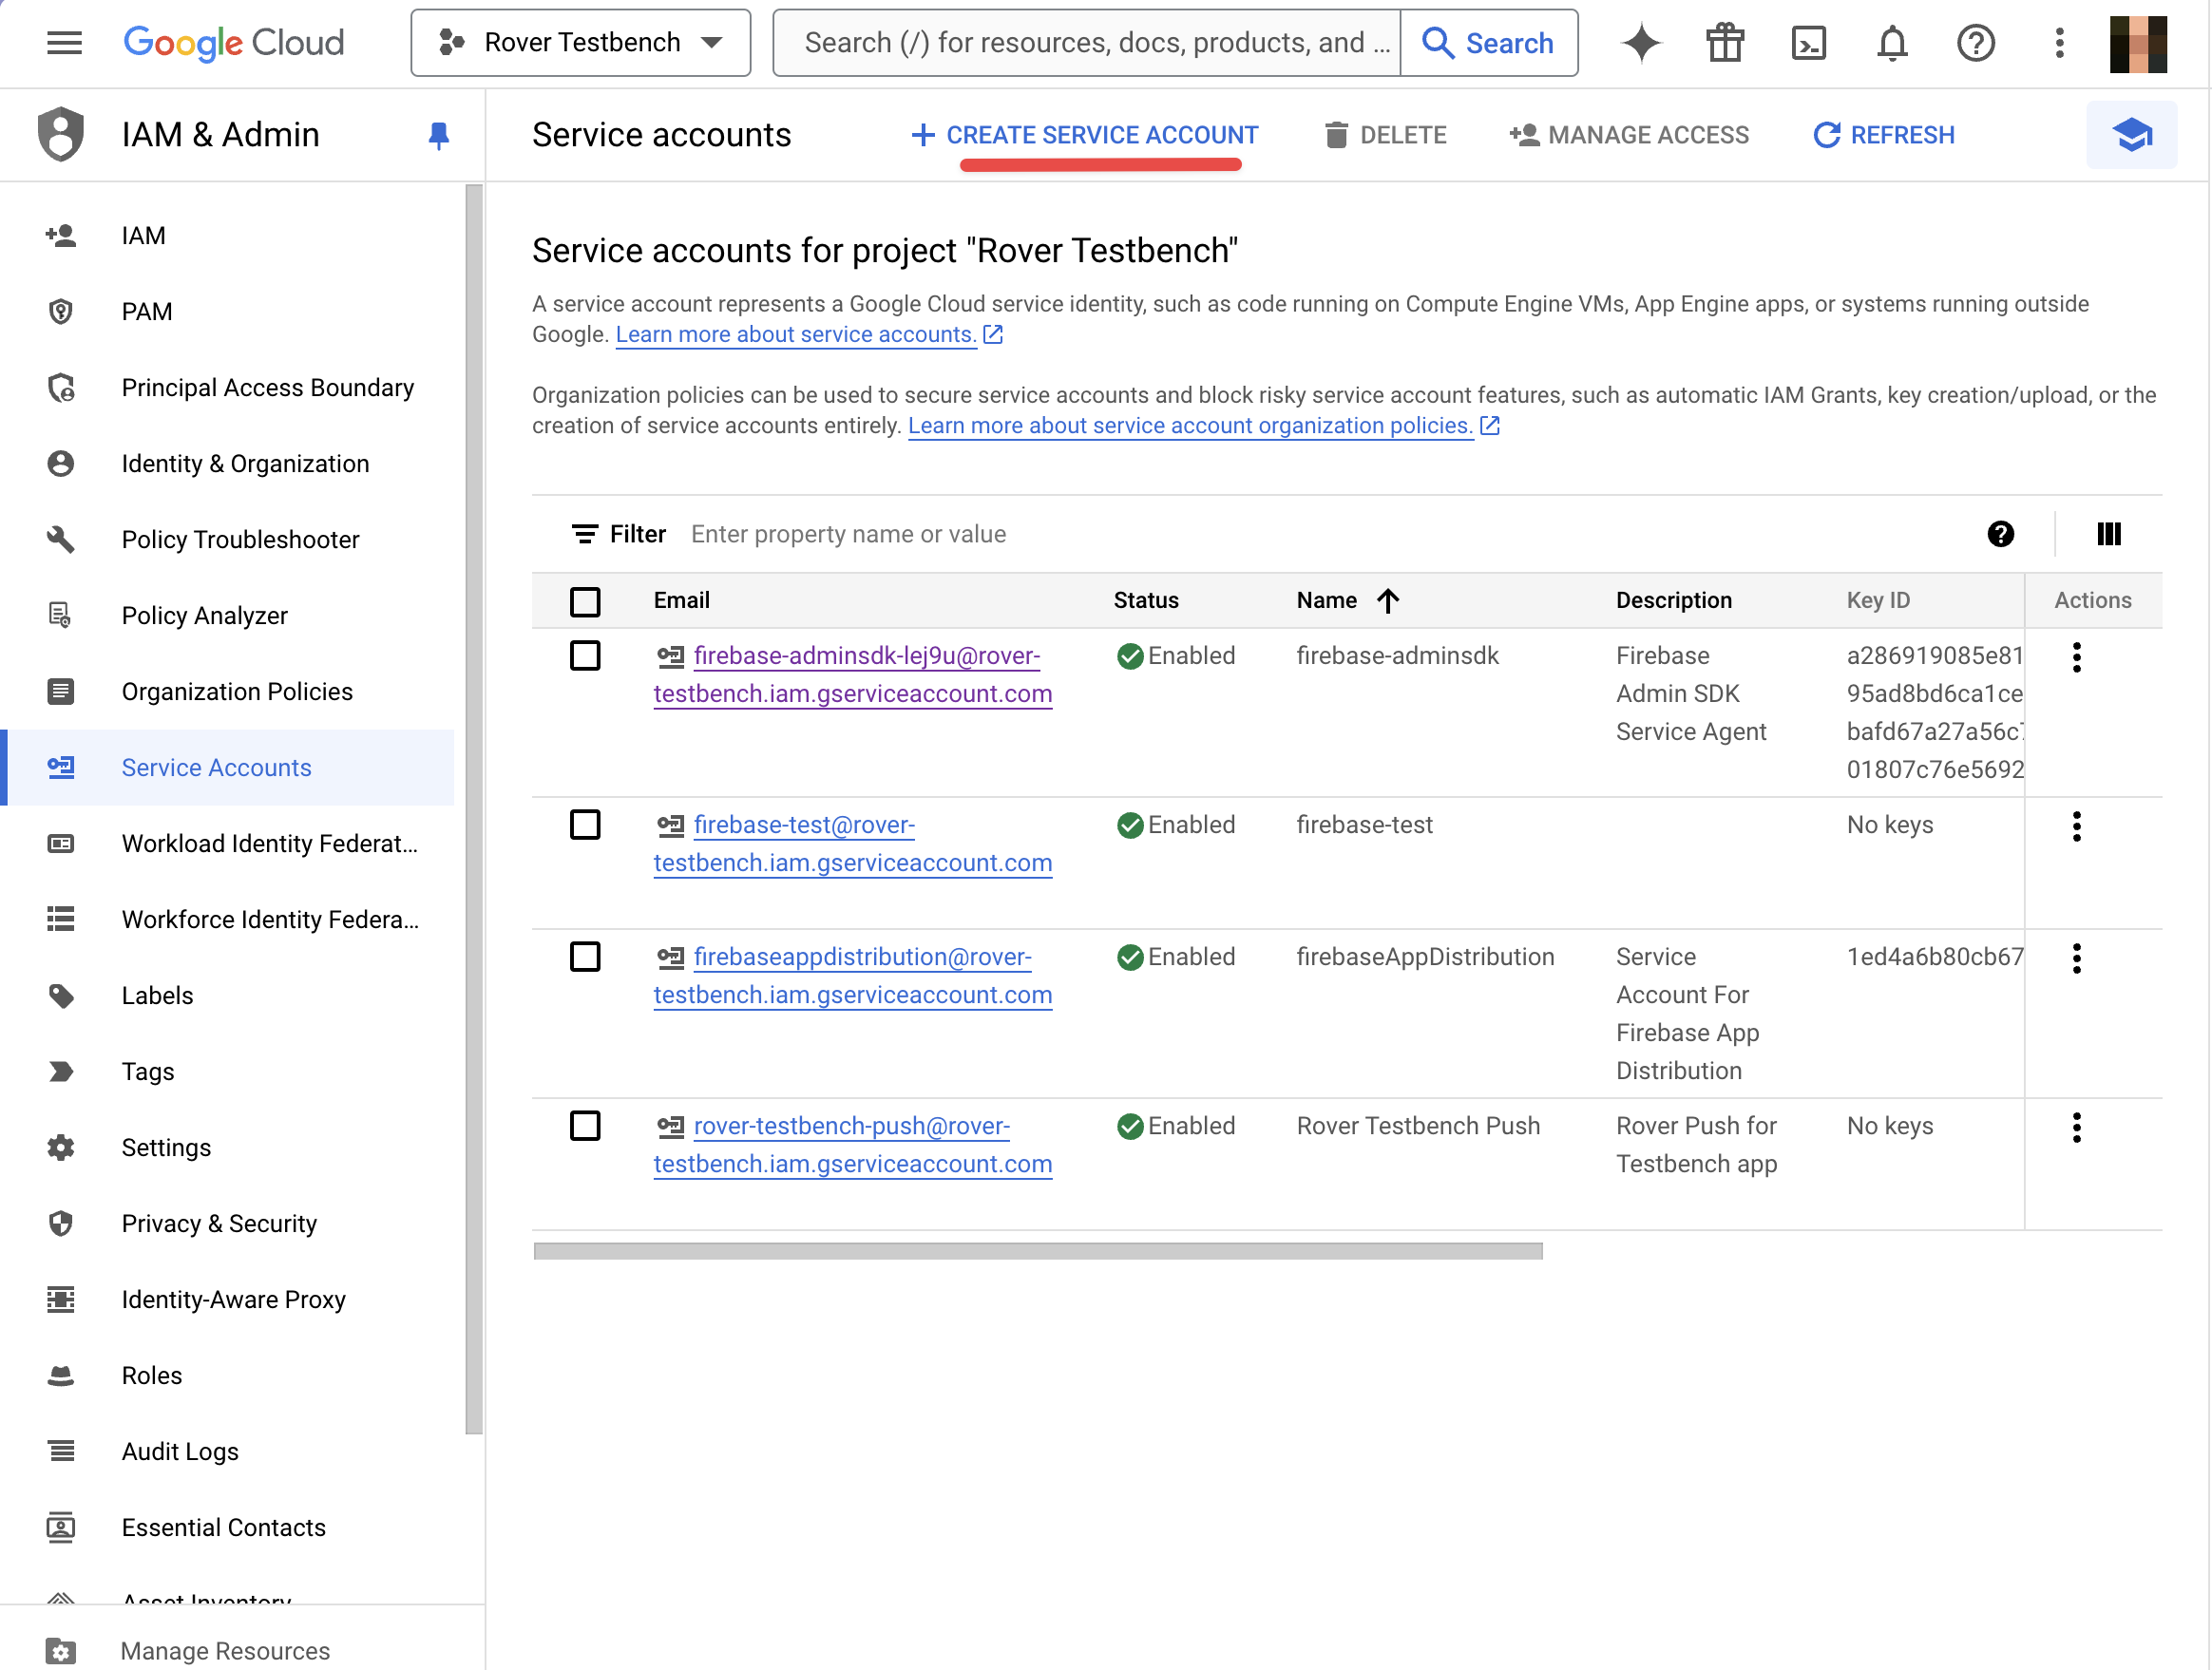Open Organization Policies

[x=228, y=692]
